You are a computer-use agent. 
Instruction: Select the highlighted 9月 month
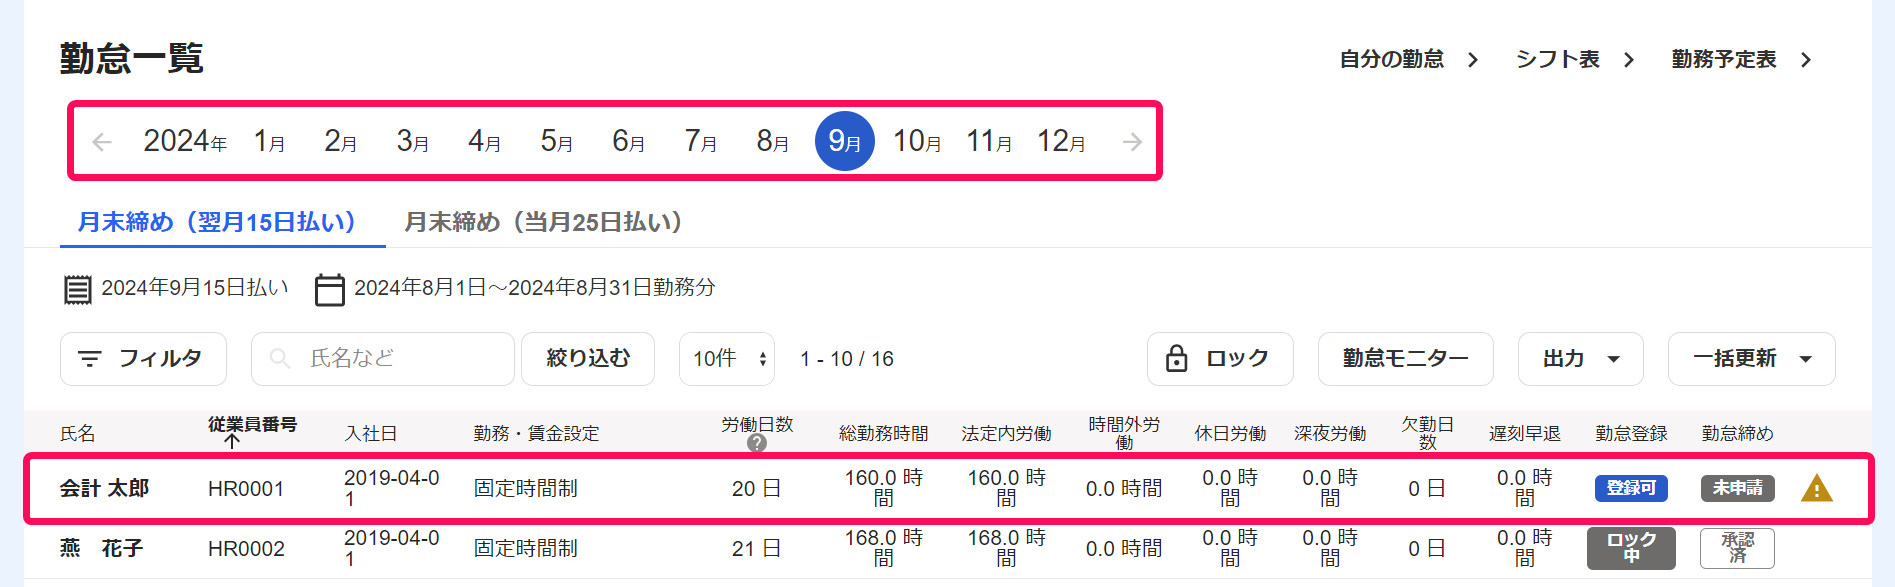click(845, 142)
